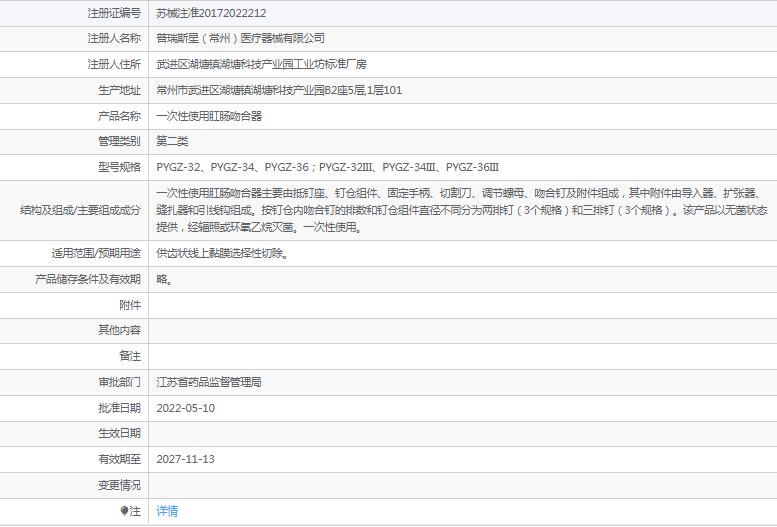777x527 pixels.
Task: Select intended use text 供齿状线上黏膜选择性切除。
Action: point(223,253)
